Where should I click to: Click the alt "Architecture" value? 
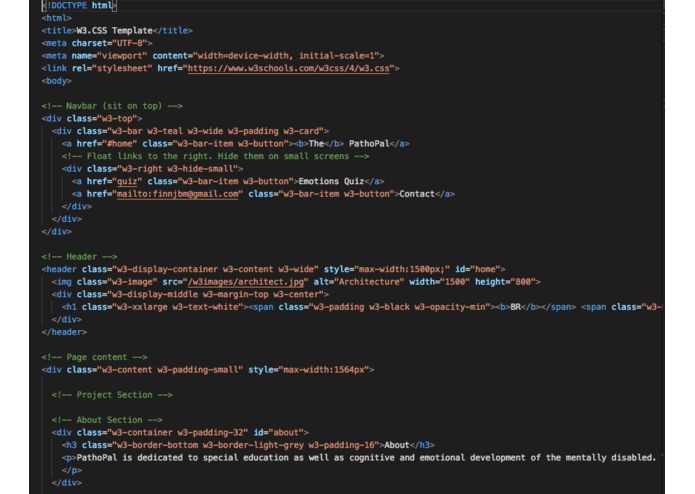tap(369, 282)
